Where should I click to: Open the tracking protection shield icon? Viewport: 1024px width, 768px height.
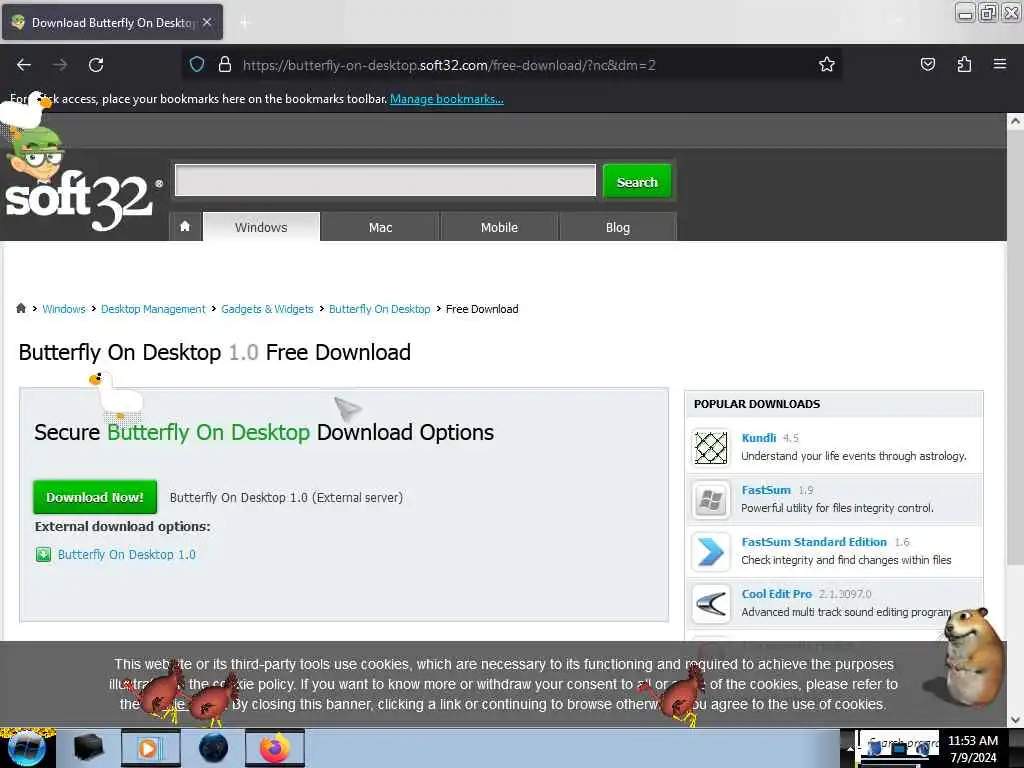pos(197,65)
